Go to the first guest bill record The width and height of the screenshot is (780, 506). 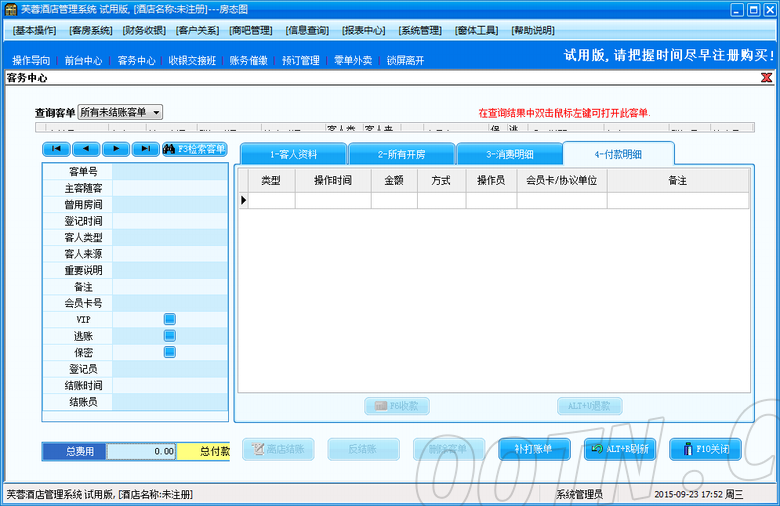pyautogui.click(x=55, y=149)
